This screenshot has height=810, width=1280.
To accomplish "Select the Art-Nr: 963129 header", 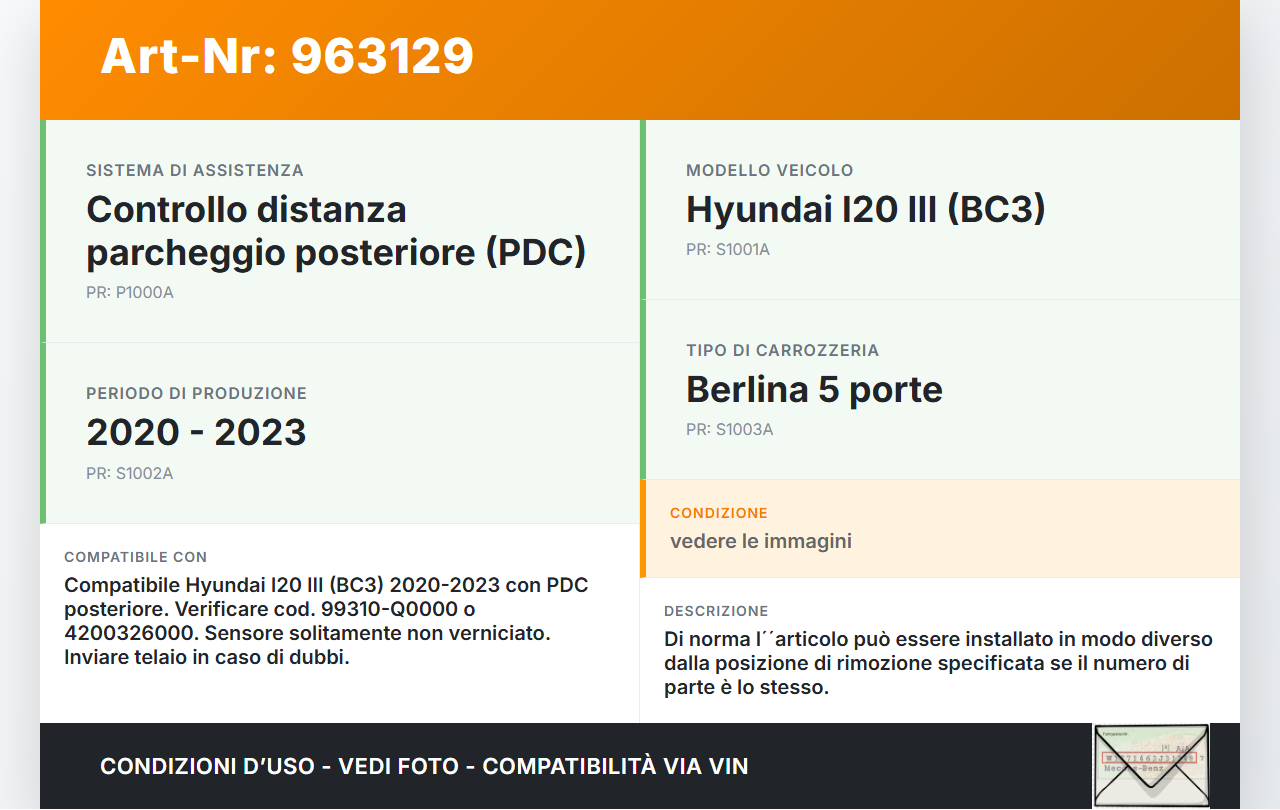I will [x=285, y=57].
